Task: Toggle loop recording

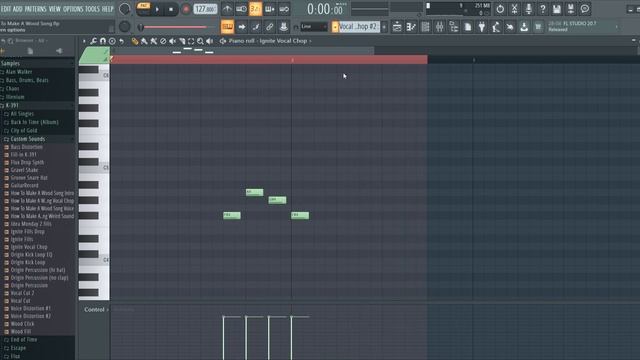Action: (284, 9)
